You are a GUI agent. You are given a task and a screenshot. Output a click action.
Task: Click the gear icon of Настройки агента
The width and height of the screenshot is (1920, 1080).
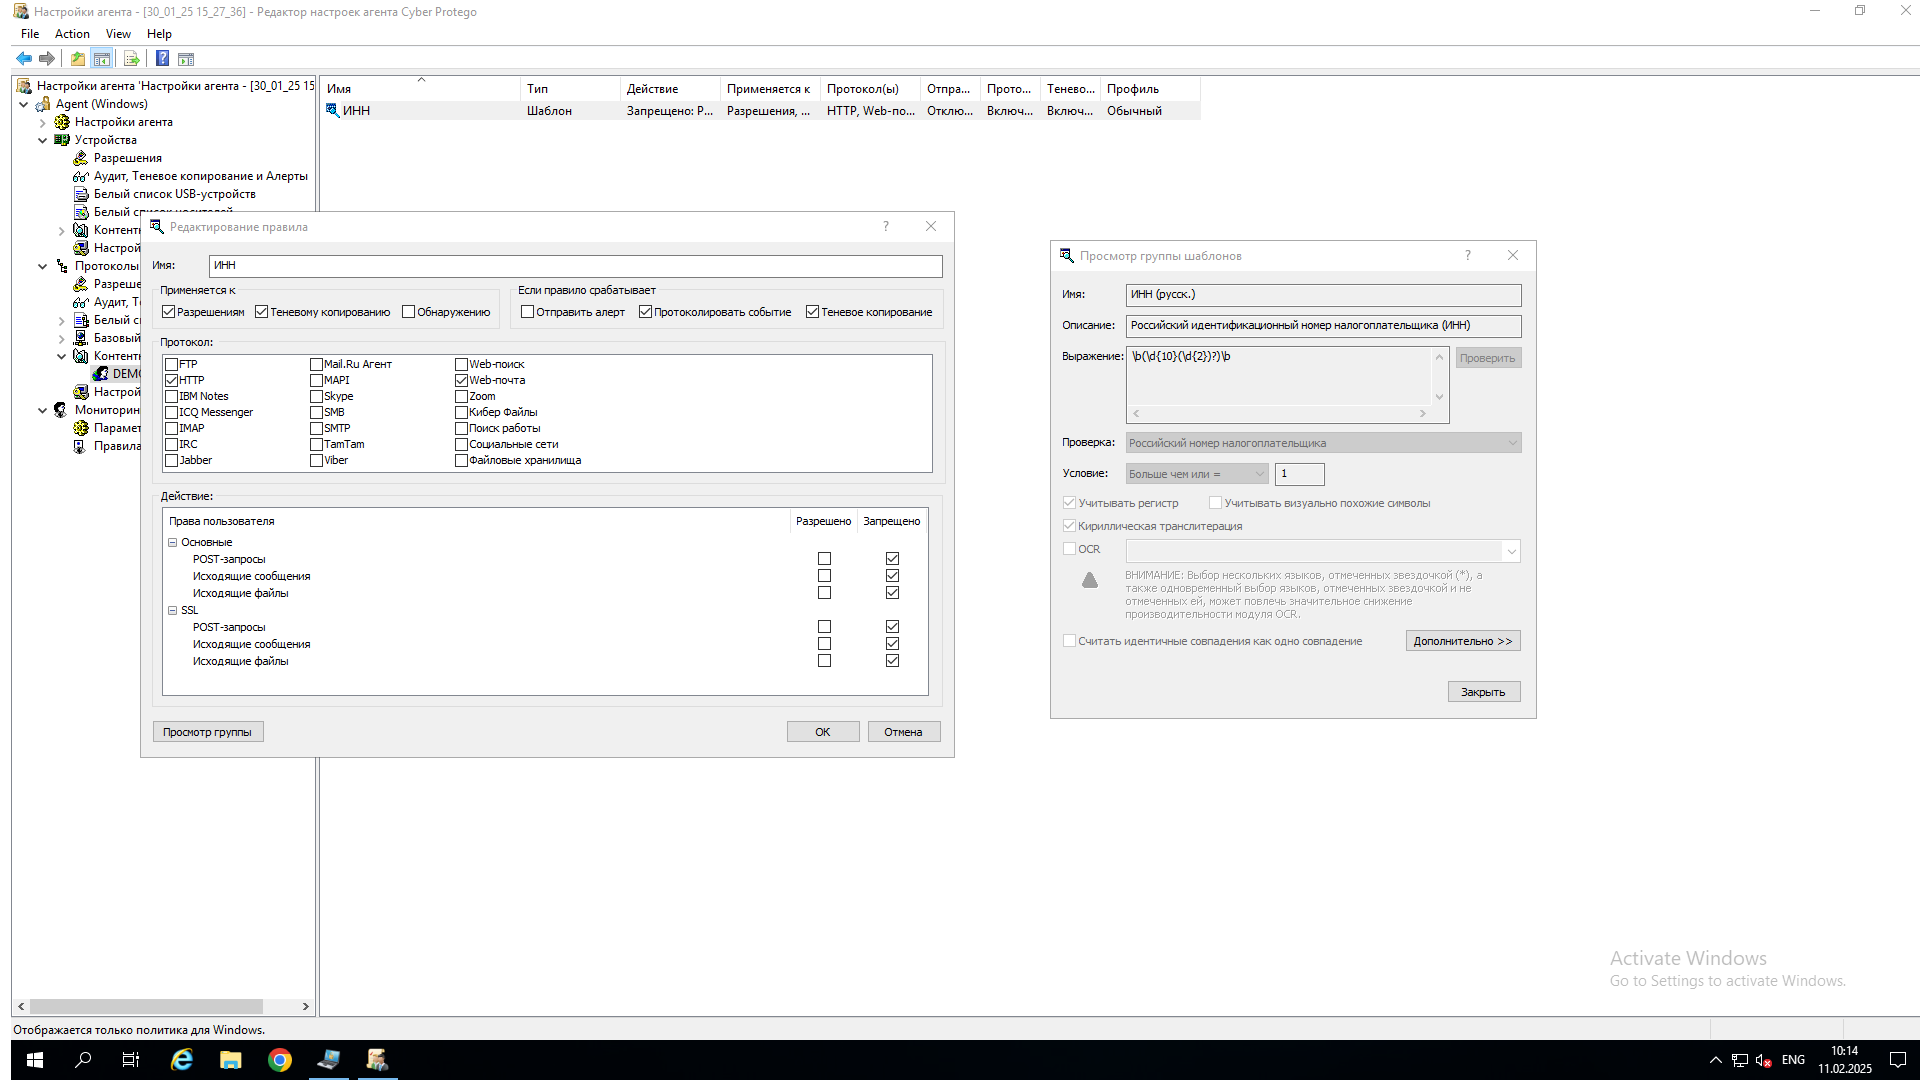[x=62, y=122]
